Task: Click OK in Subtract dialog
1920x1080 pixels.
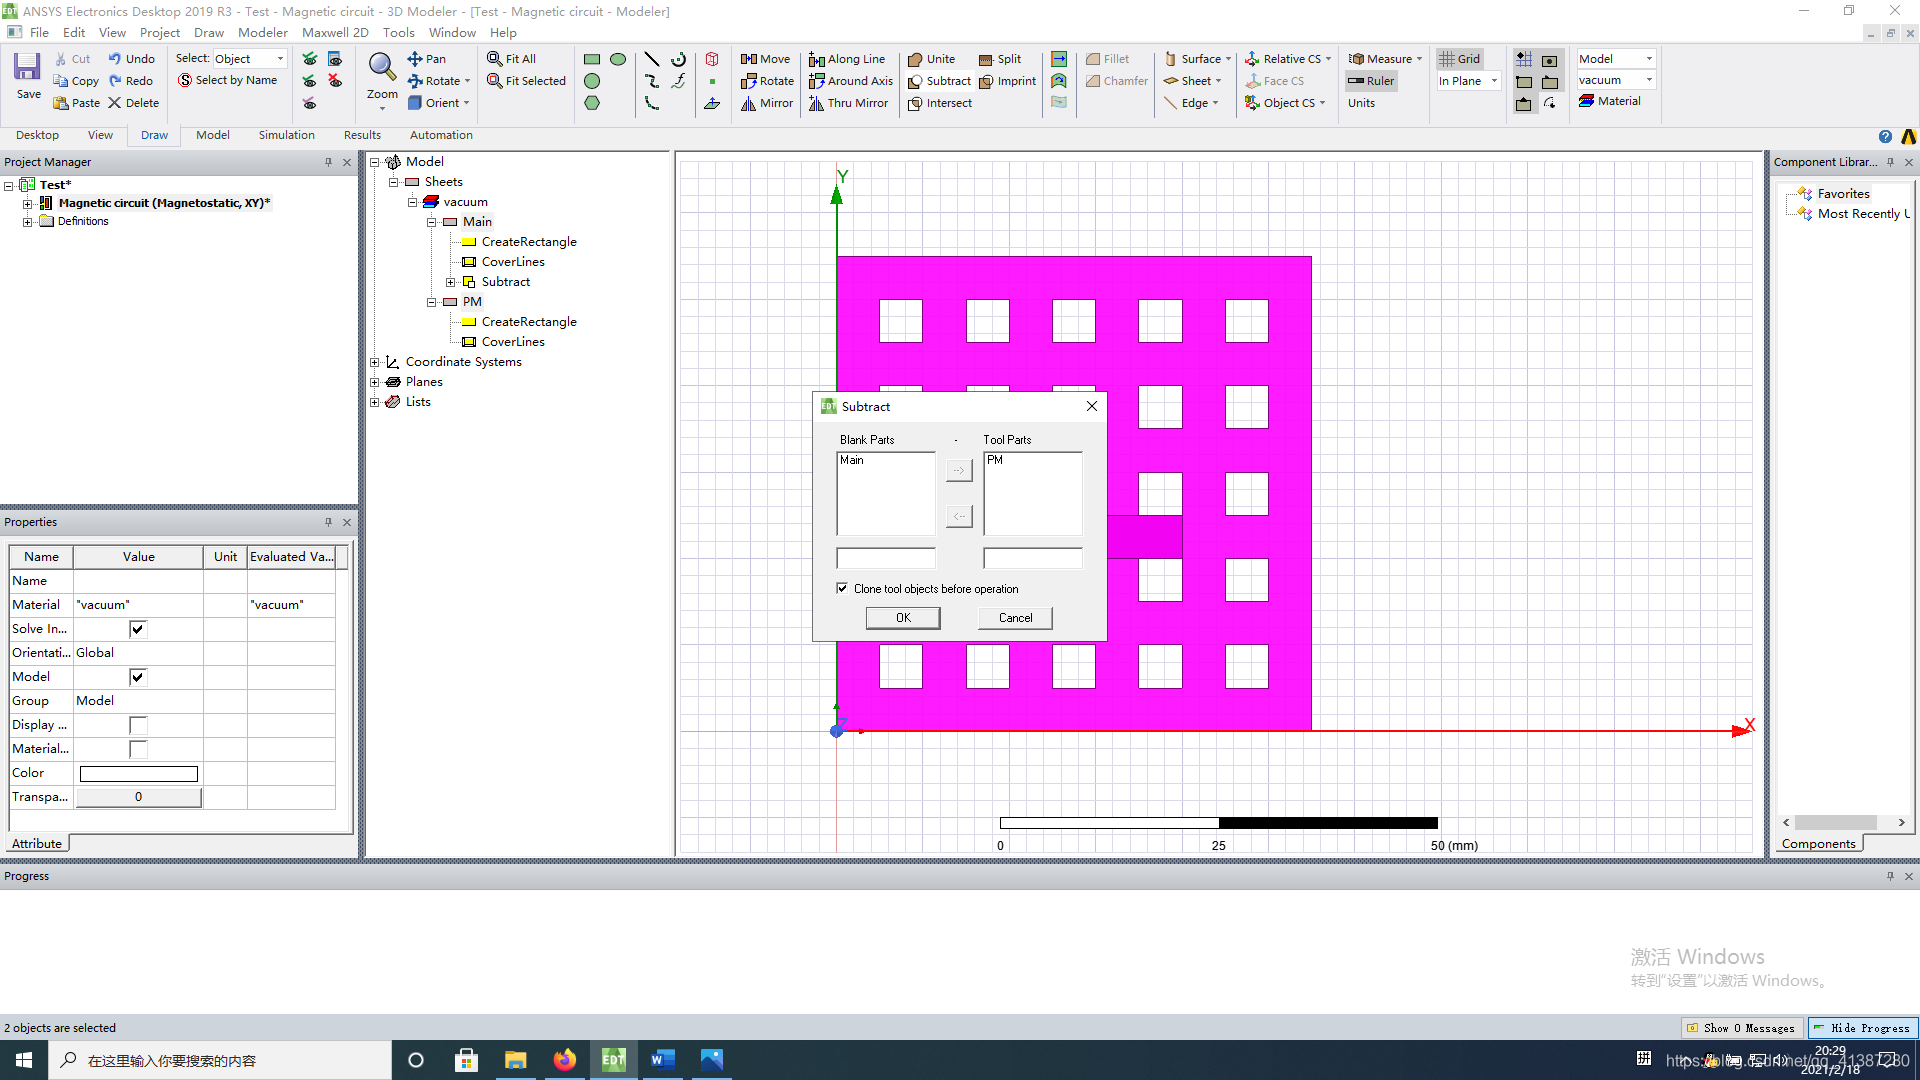Action: point(903,618)
